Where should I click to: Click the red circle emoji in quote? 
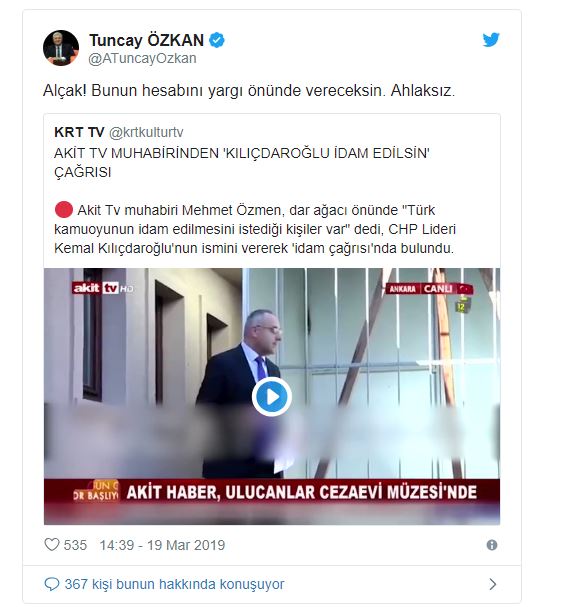click(x=64, y=210)
